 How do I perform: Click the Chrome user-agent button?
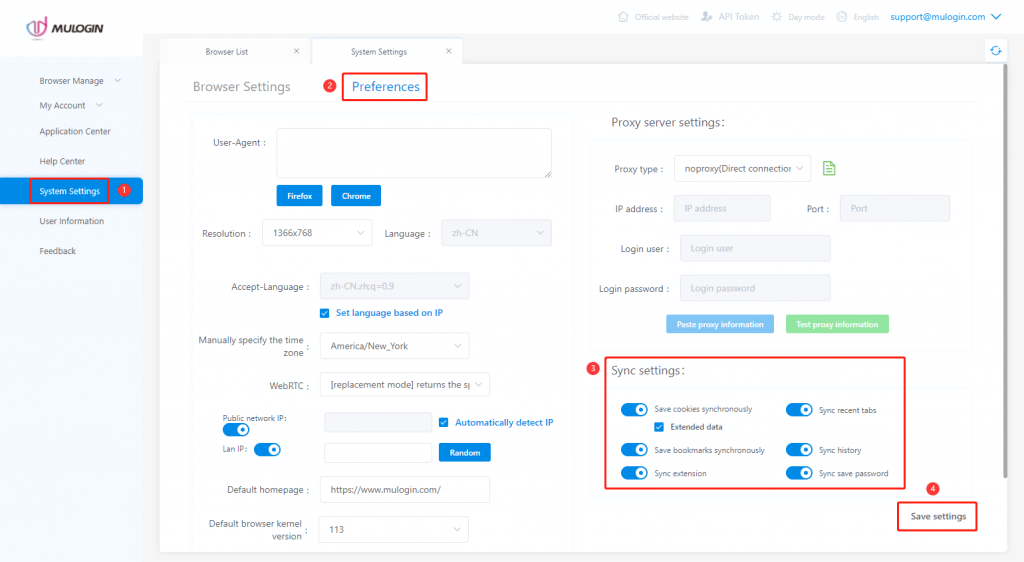coord(356,196)
